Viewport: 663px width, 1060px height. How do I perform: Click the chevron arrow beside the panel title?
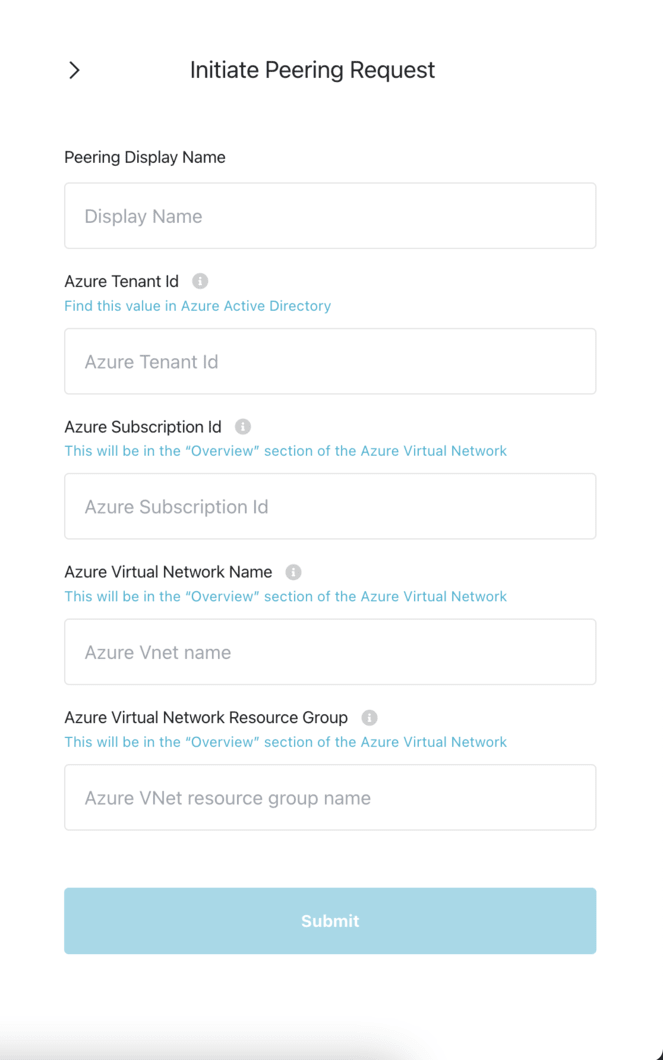[74, 70]
